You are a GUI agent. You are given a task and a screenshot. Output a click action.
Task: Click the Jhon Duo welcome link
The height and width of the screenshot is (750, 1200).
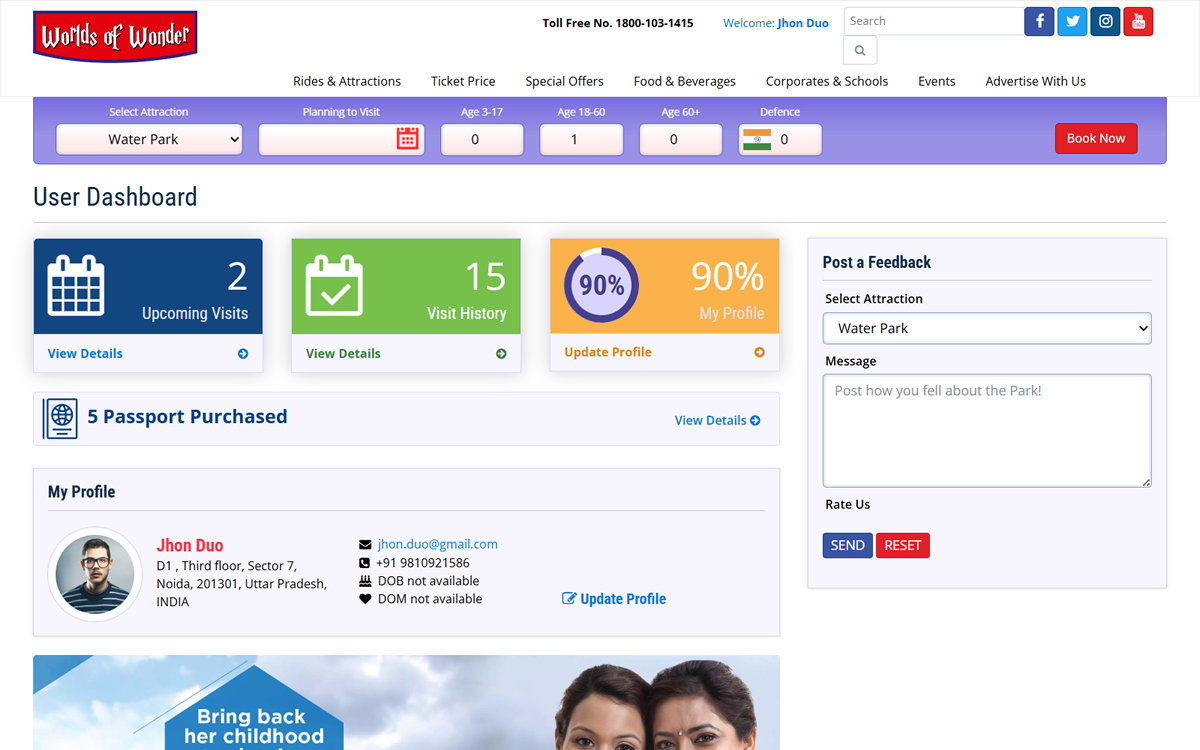click(803, 23)
